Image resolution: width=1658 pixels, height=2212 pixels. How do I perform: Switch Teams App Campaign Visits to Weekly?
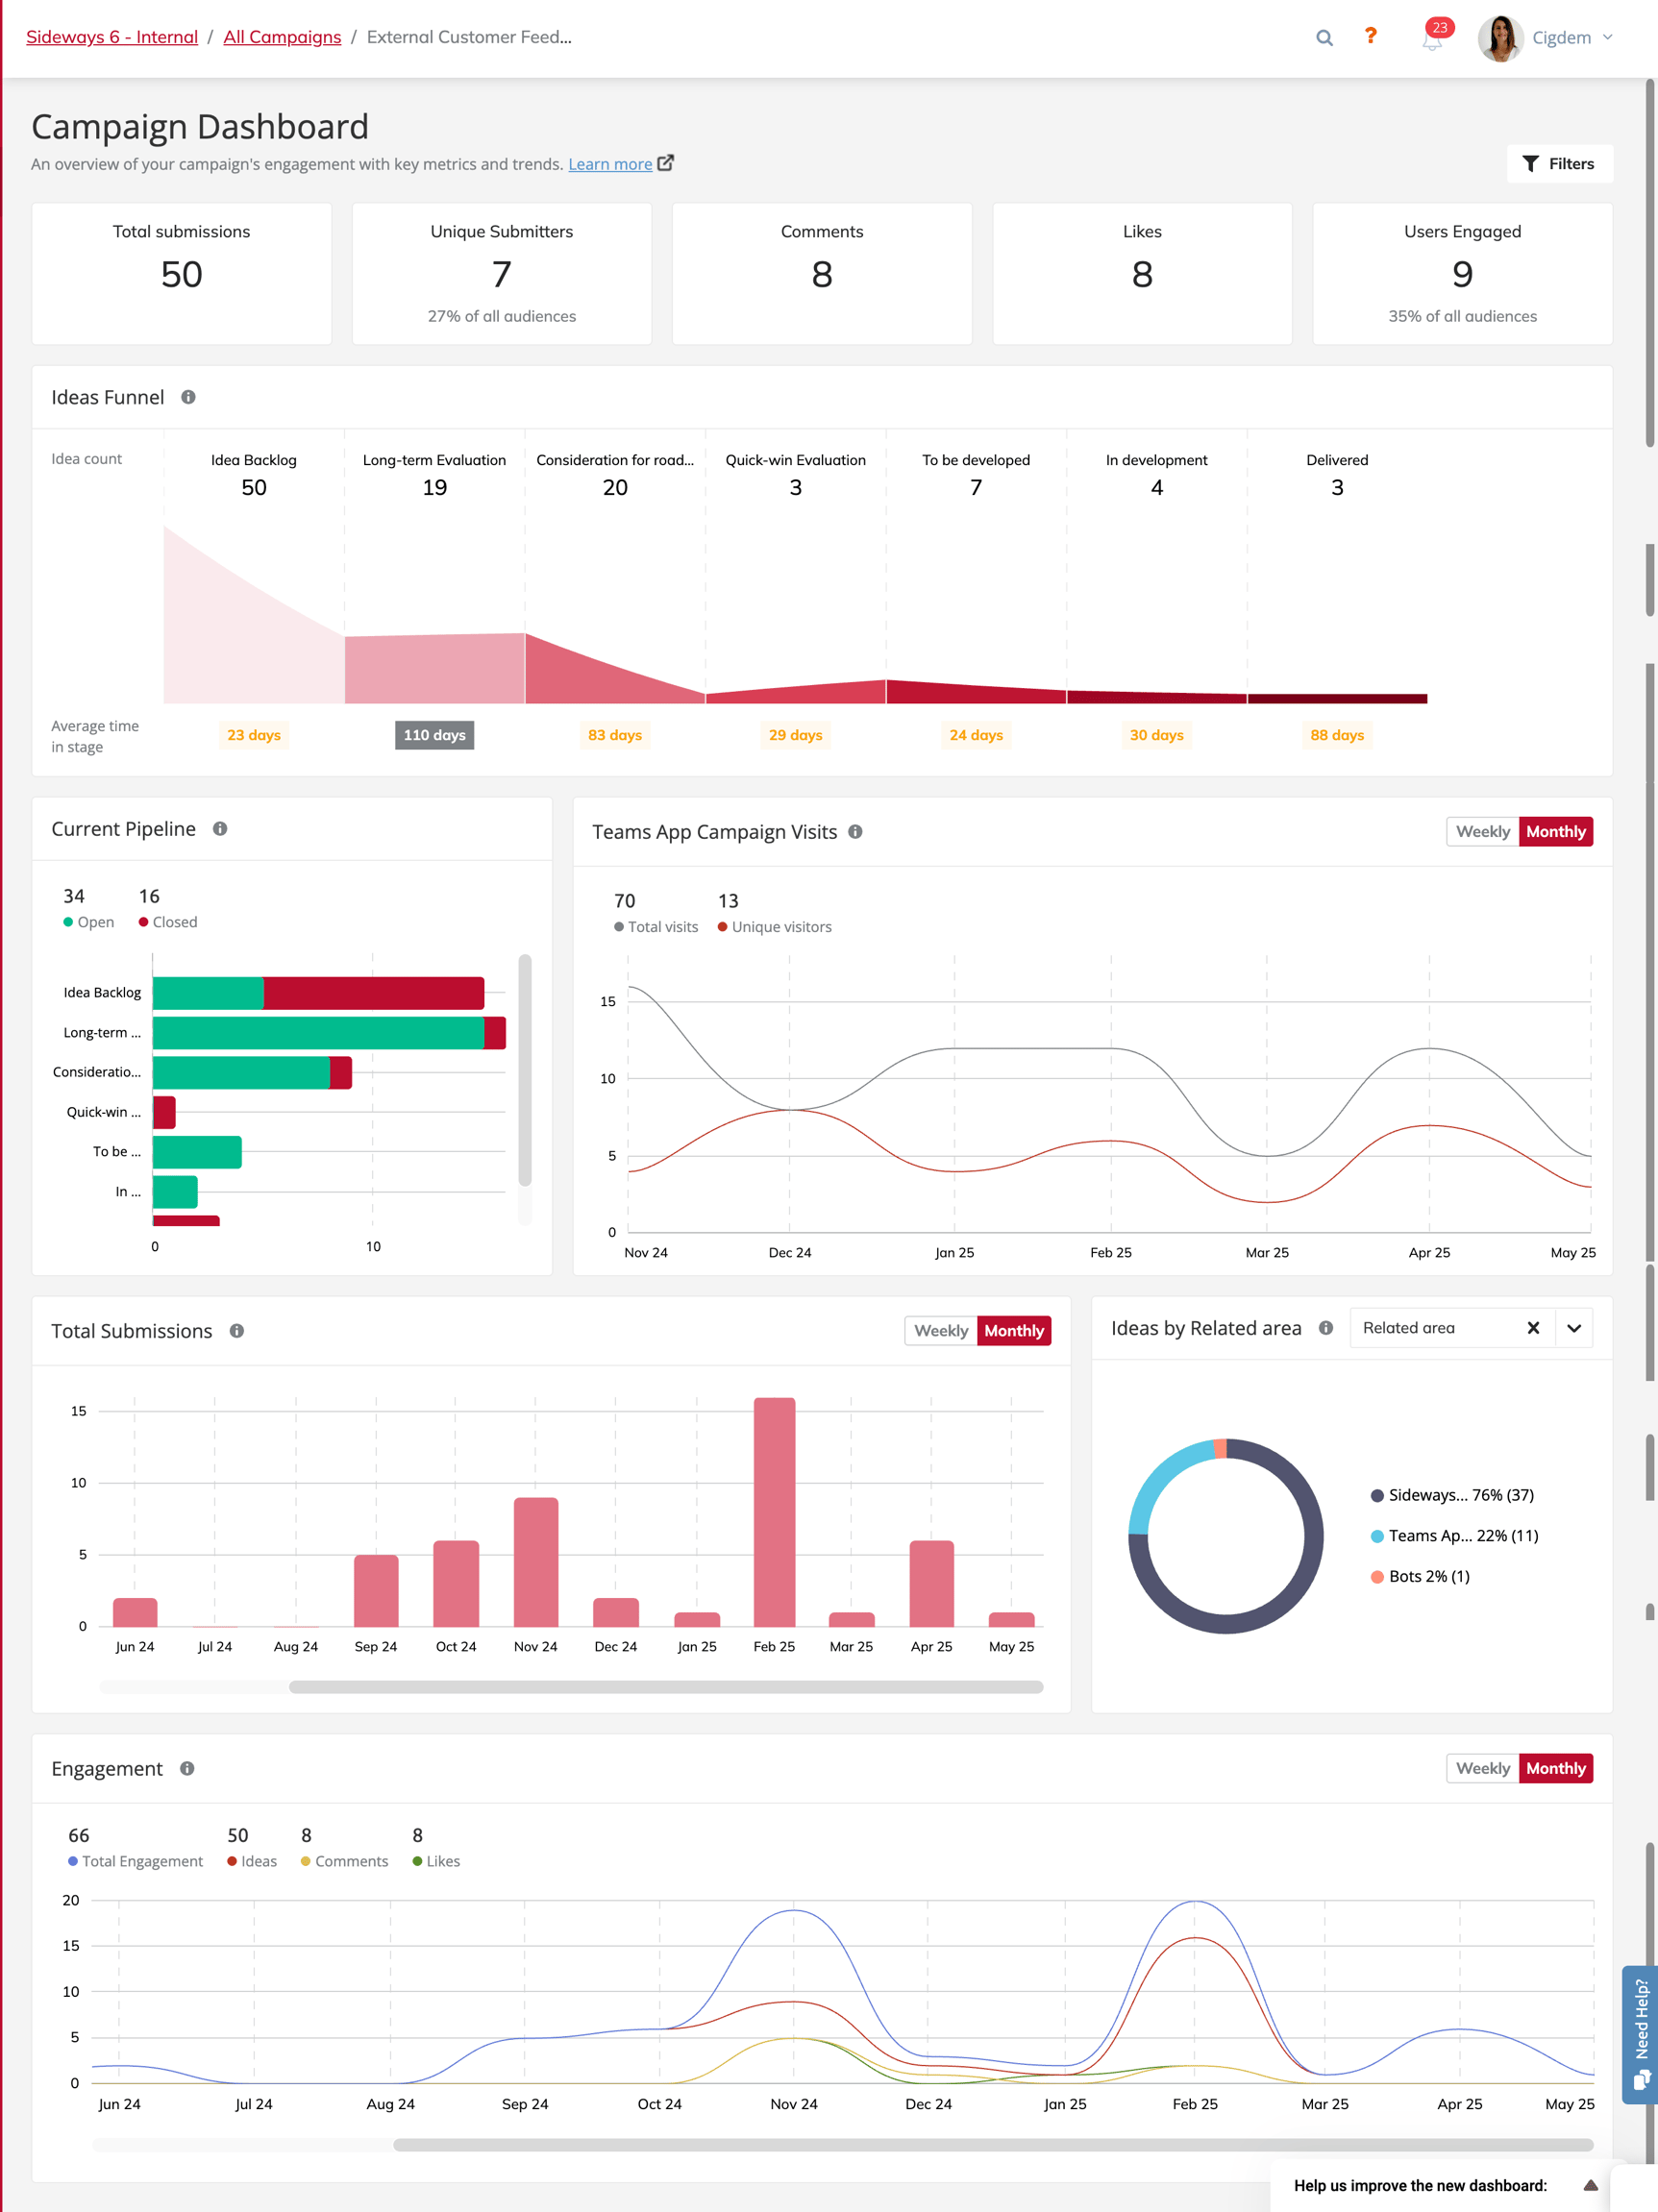tap(1482, 832)
